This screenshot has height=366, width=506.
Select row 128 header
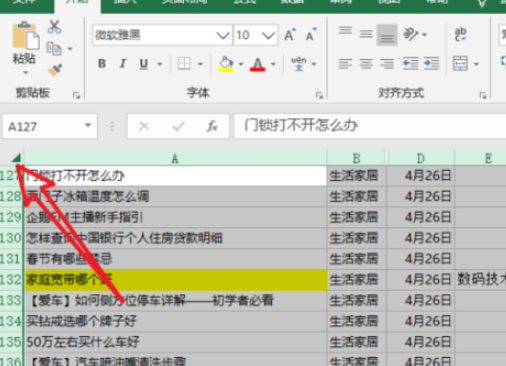pyautogui.click(x=11, y=197)
